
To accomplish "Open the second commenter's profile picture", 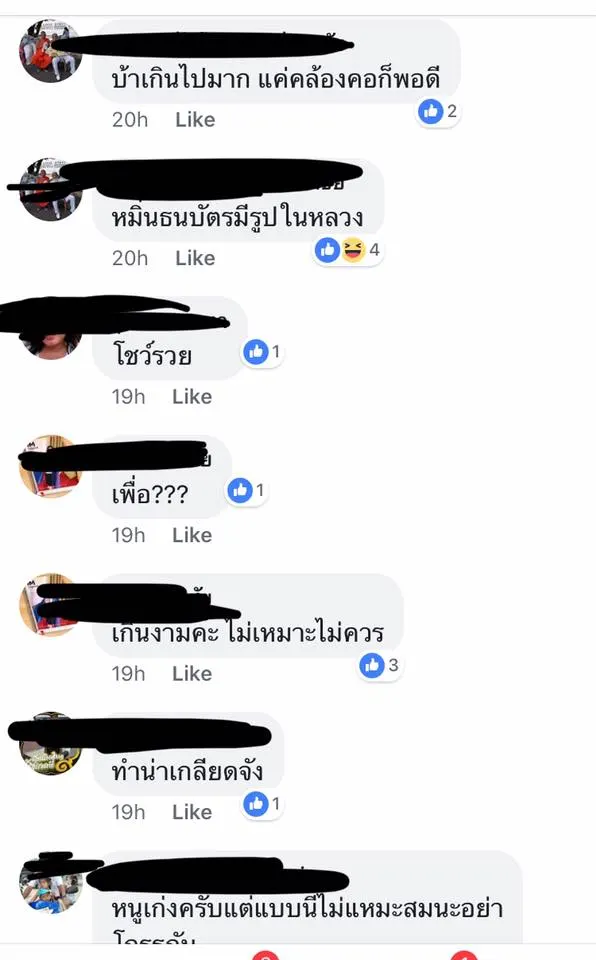I will [x=51, y=189].
